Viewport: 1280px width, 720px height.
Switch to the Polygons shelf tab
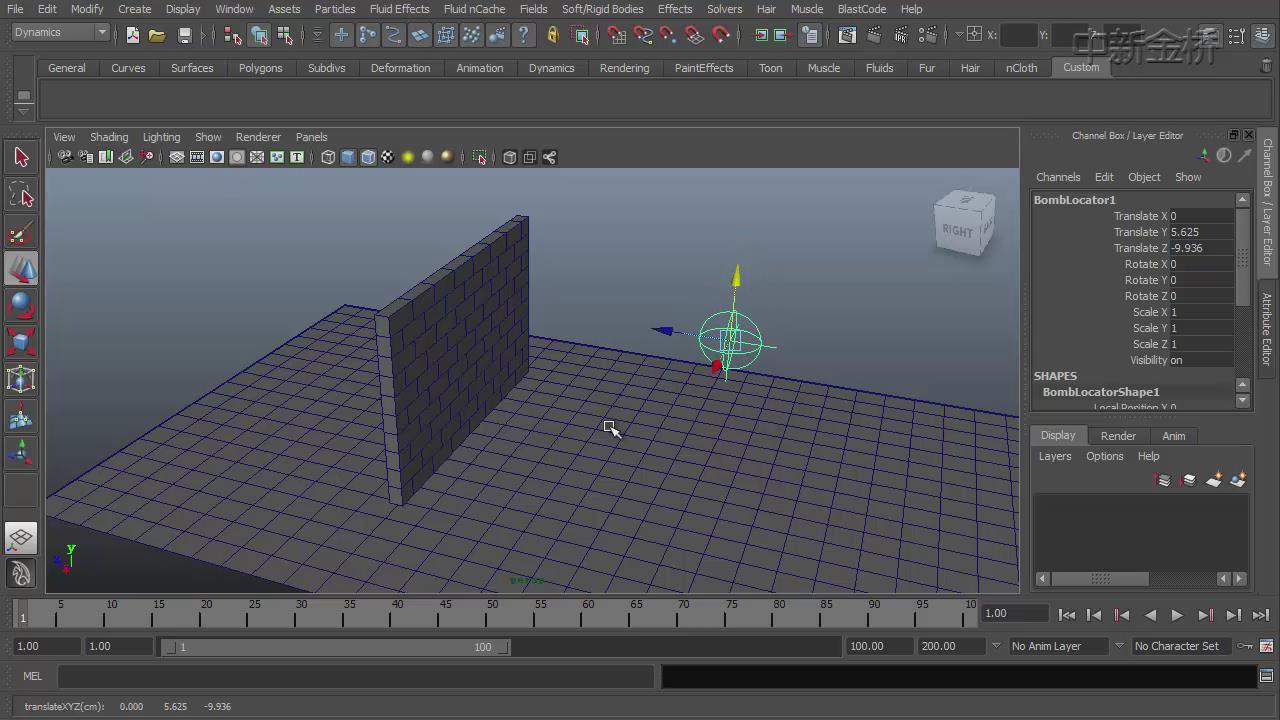tap(260, 68)
